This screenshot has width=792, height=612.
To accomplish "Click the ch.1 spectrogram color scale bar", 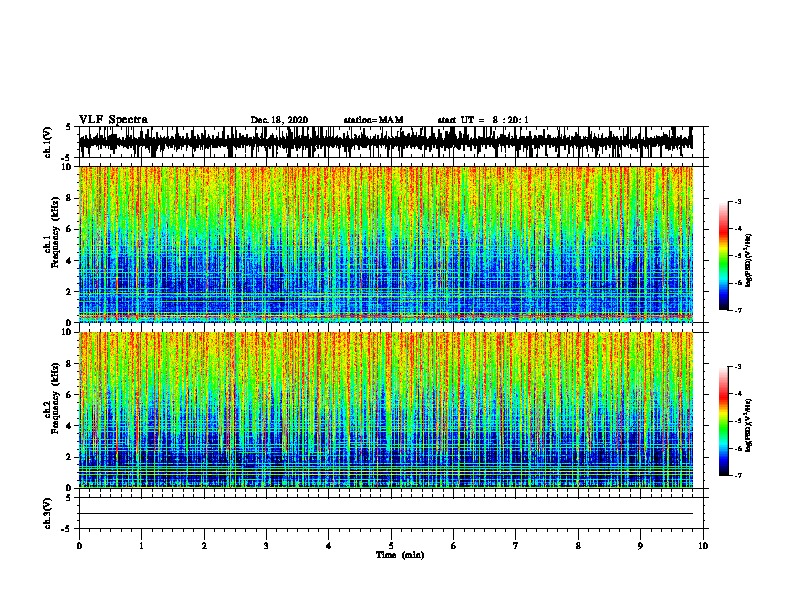I will [724, 256].
